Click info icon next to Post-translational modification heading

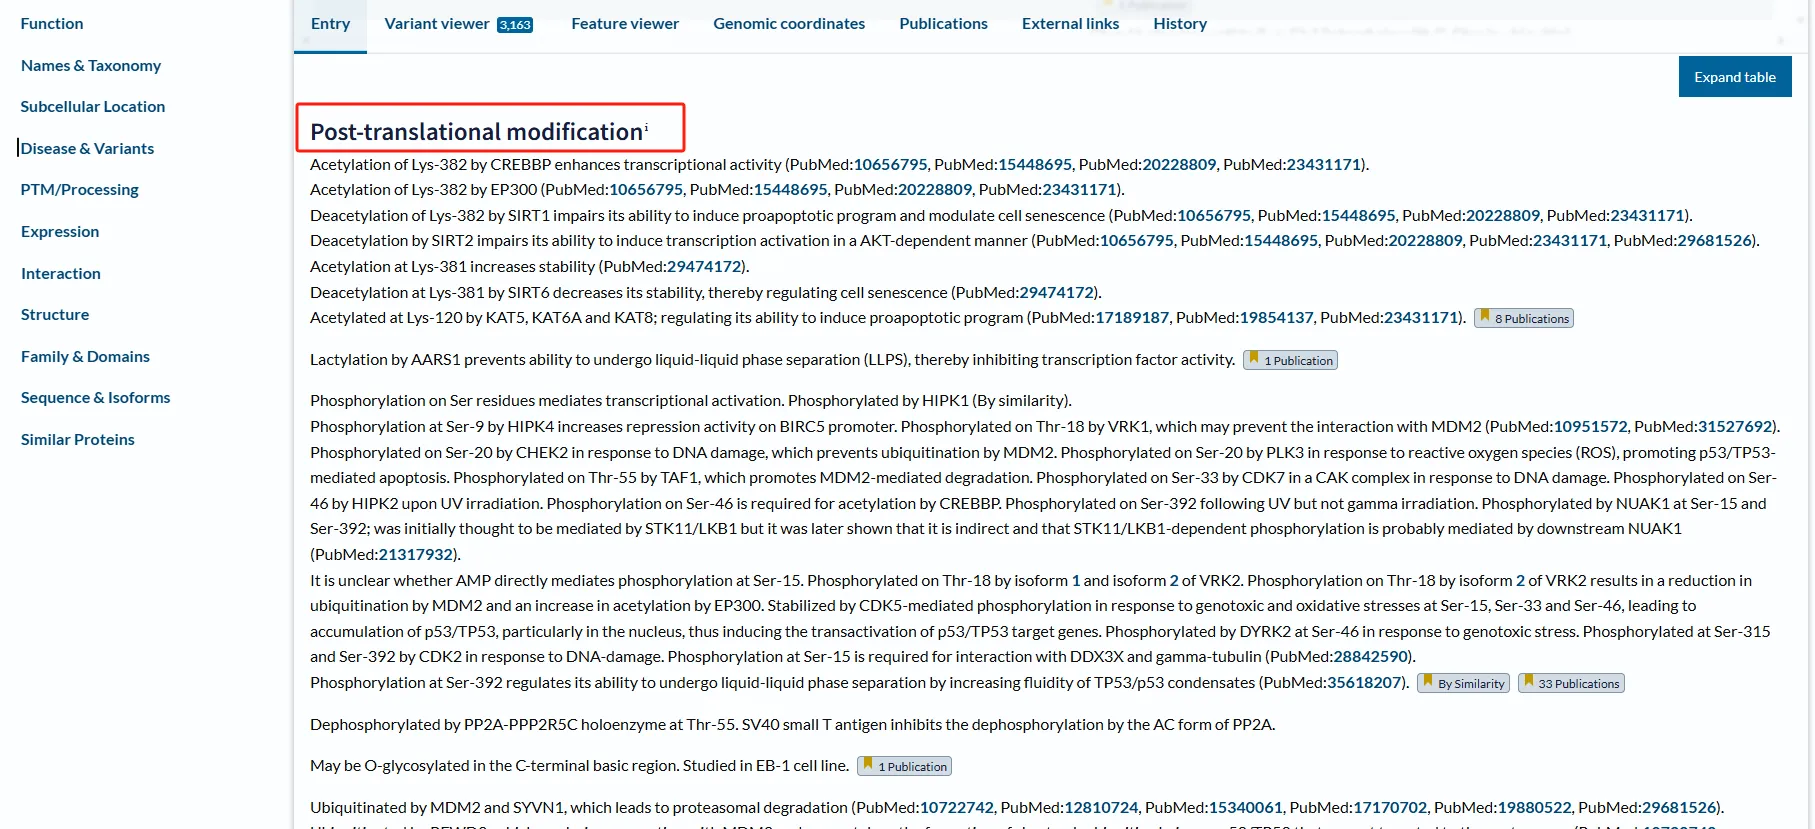[646, 127]
